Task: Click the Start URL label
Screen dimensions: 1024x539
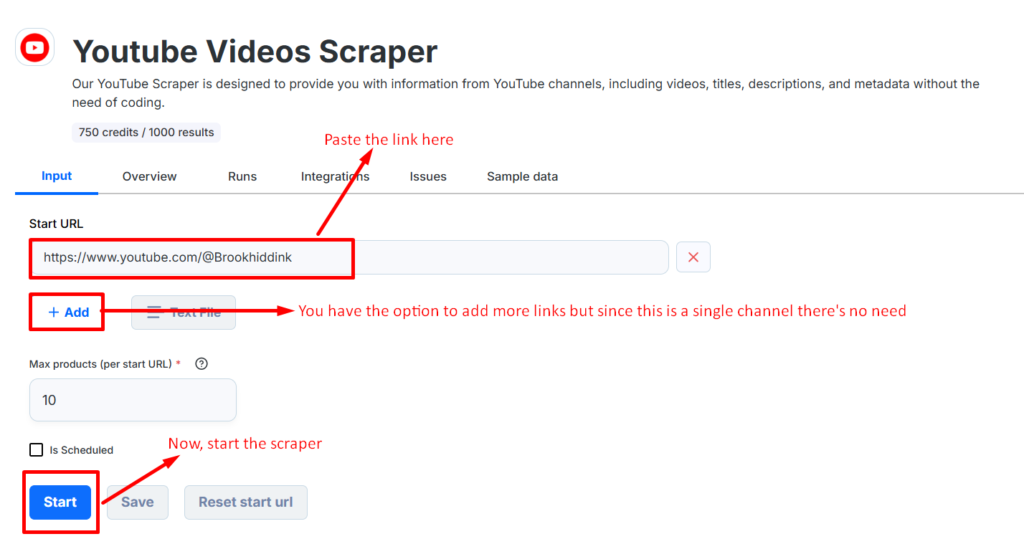Action: pos(56,223)
